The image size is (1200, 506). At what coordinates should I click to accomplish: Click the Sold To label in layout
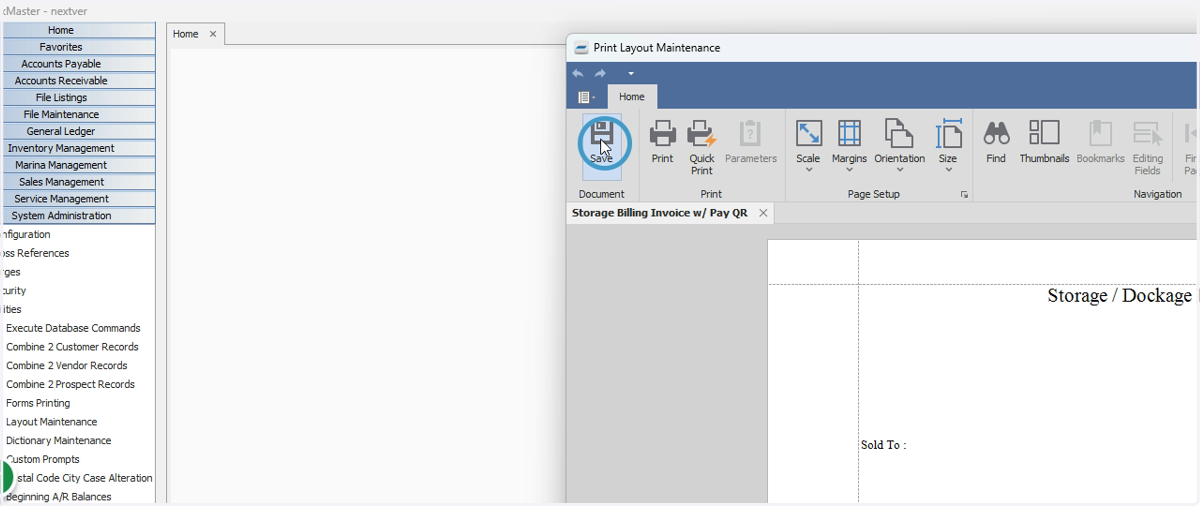point(883,445)
